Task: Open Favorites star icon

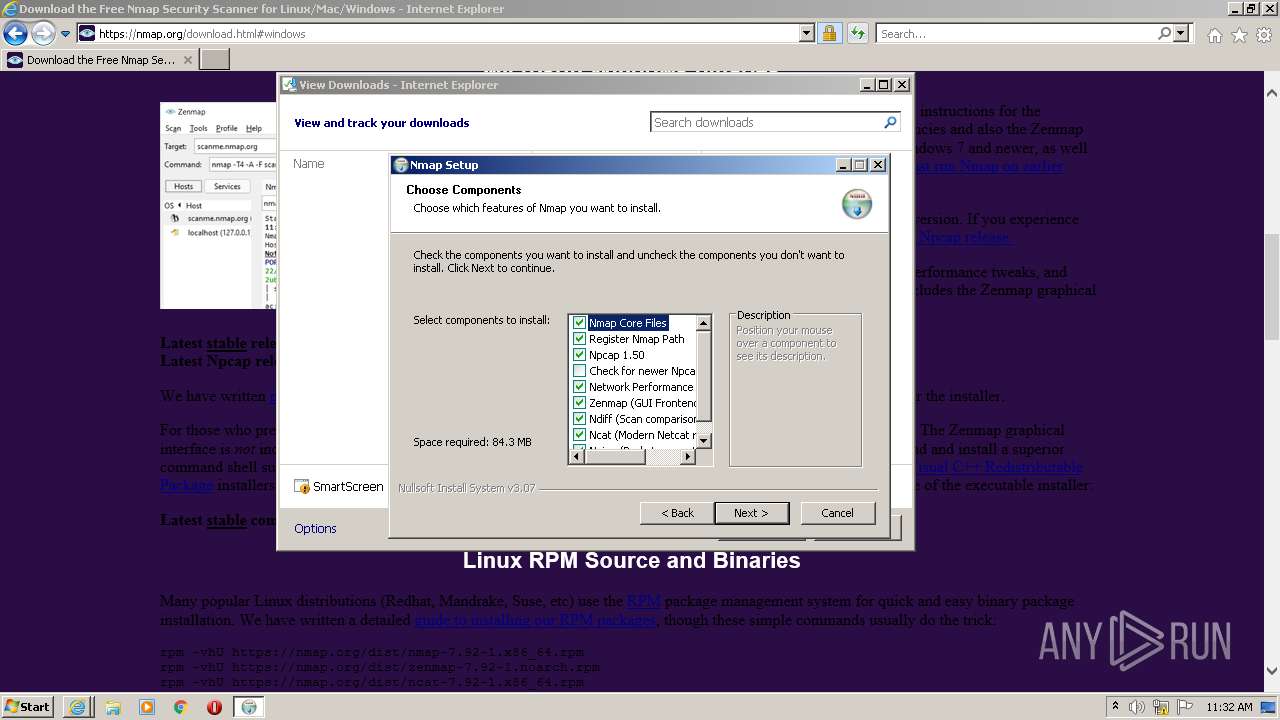Action: pos(1239,35)
